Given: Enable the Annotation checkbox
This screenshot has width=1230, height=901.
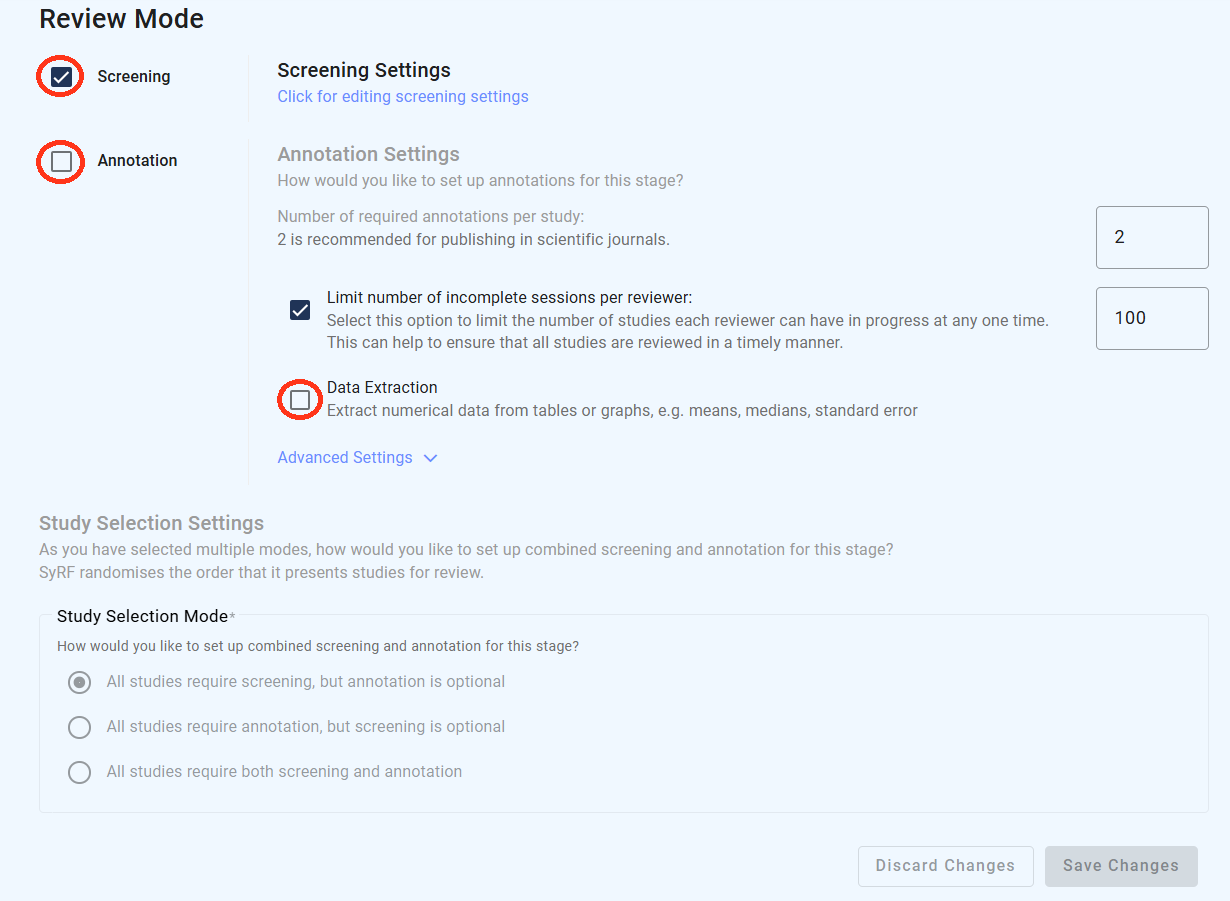Looking at the screenshot, I should coord(61,161).
